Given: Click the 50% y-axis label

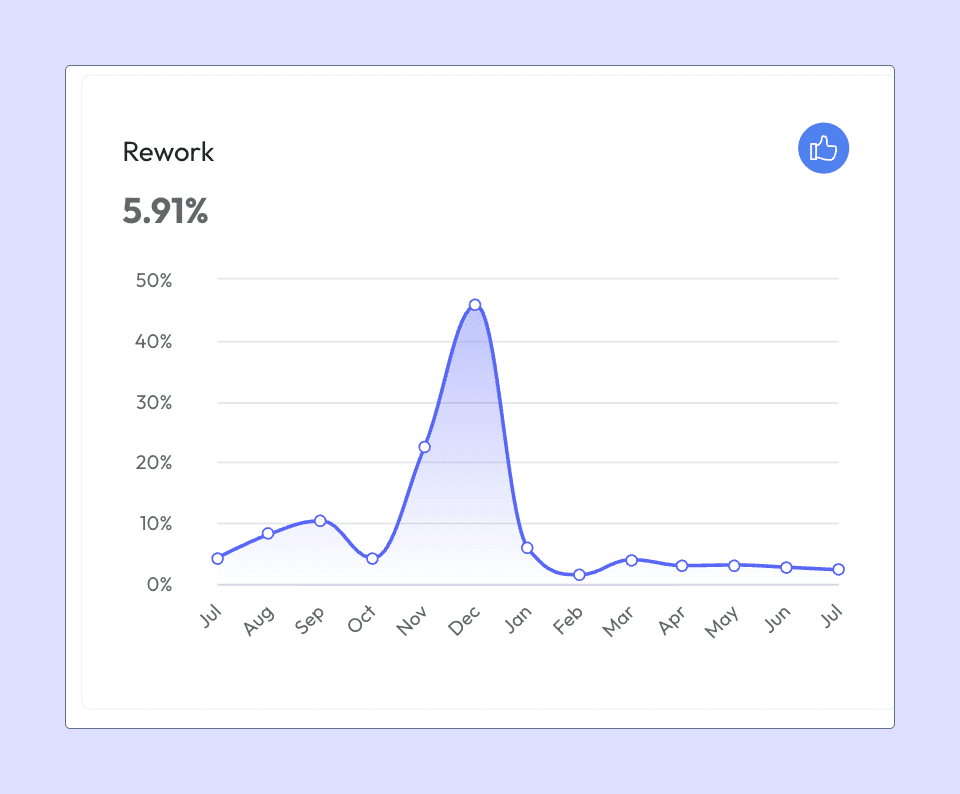Looking at the screenshot, I should pyautogui.click(x=154, y=280).
